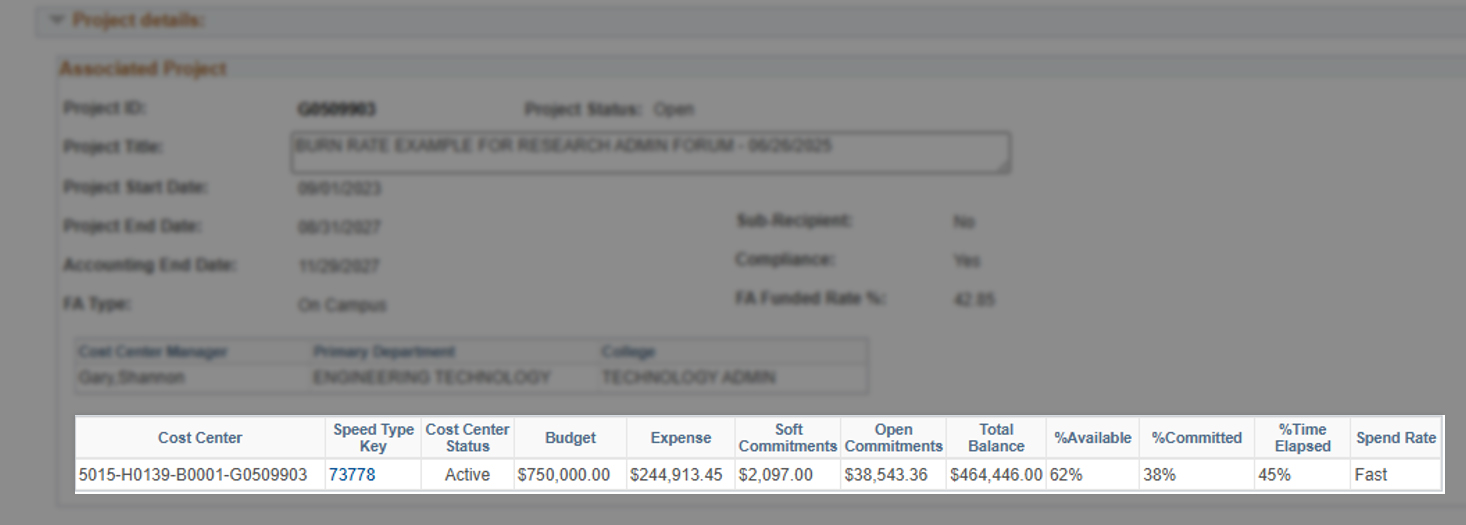Open Speed Type Key link 73778
The width and height of the screenshot is (1466, 525).
[352, 475]
